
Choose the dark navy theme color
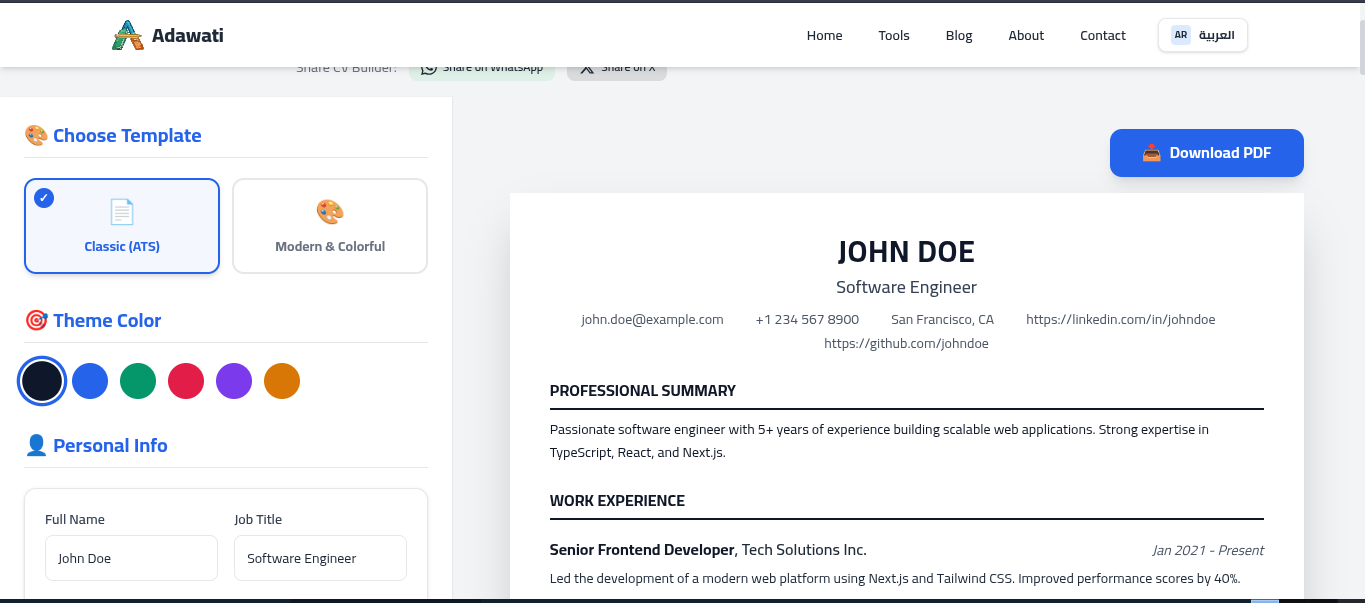click(42, 381)
